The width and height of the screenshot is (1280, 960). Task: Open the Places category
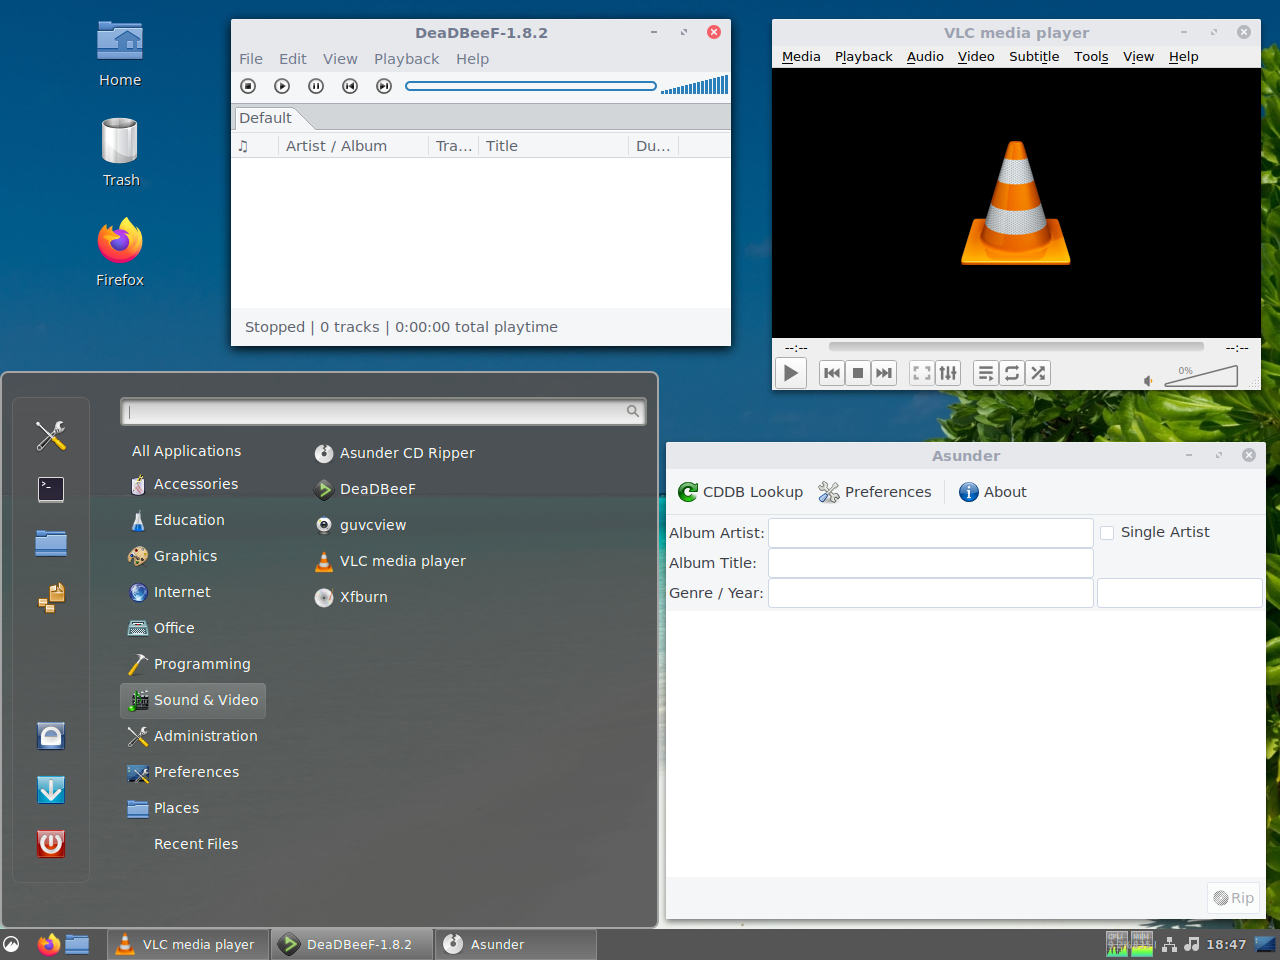(x=164, y=808)
